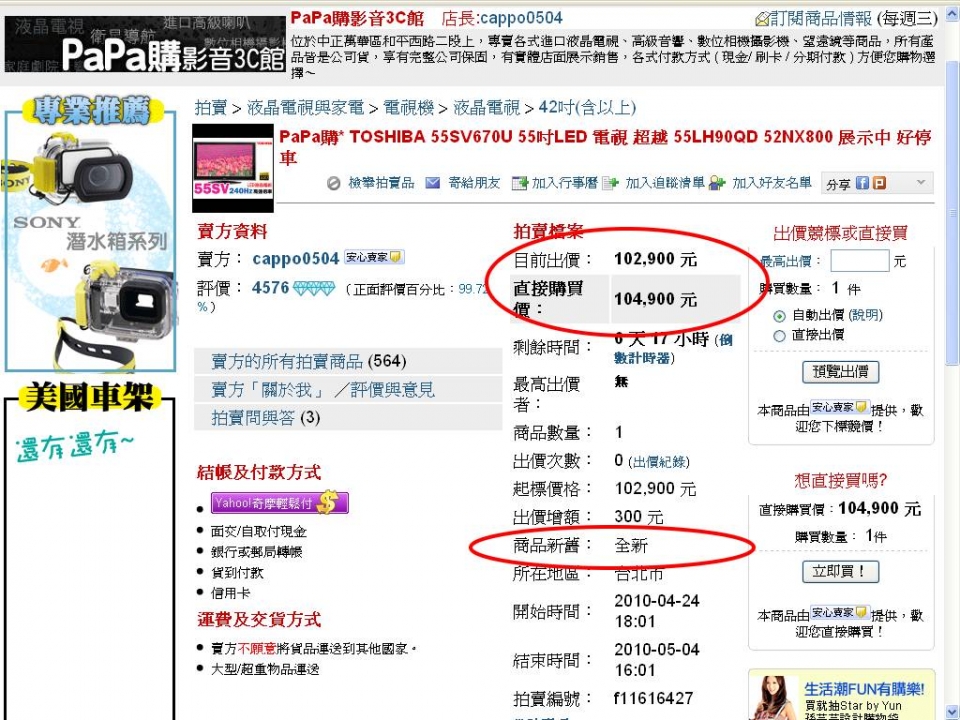This screenshot has height=720, width=960.
Task: Click the 55SV TV product thumbnail
Action: [x=233, y=168]
